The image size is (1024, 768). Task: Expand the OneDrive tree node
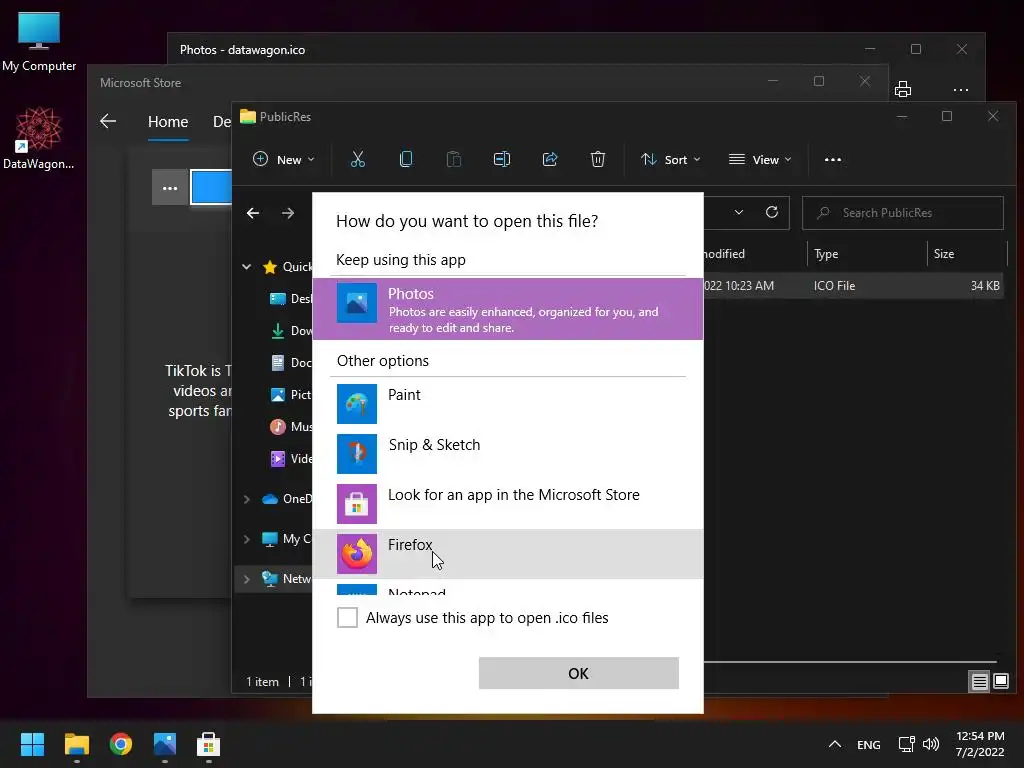pos(246,499)
